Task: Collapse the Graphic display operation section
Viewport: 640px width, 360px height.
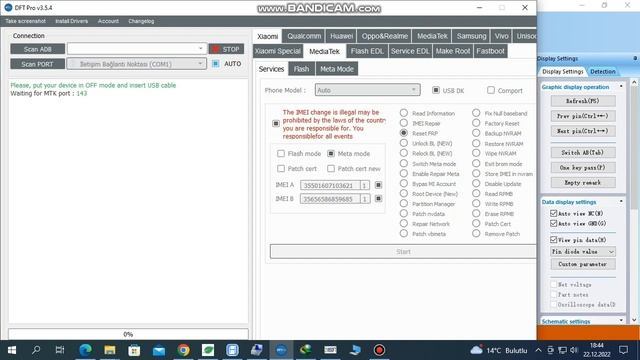Action: pyautogui.click(x=621, y=87)
